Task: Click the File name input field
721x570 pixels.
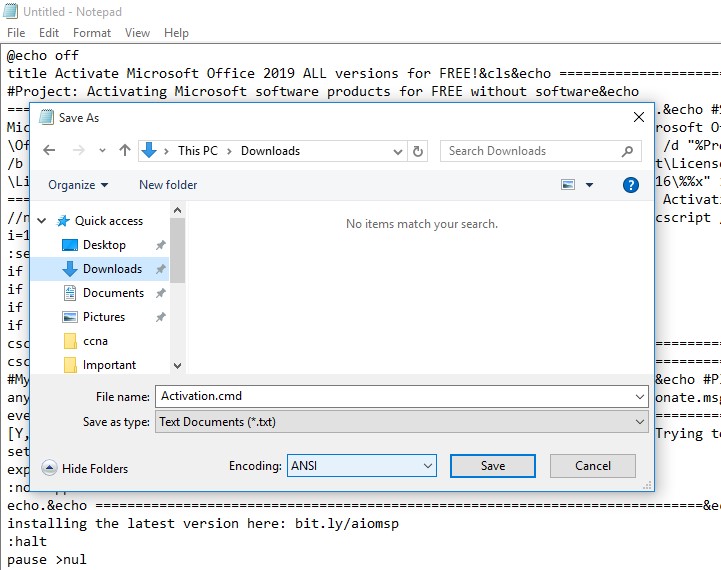Action: pyautogui.click(x=401, y=396)
